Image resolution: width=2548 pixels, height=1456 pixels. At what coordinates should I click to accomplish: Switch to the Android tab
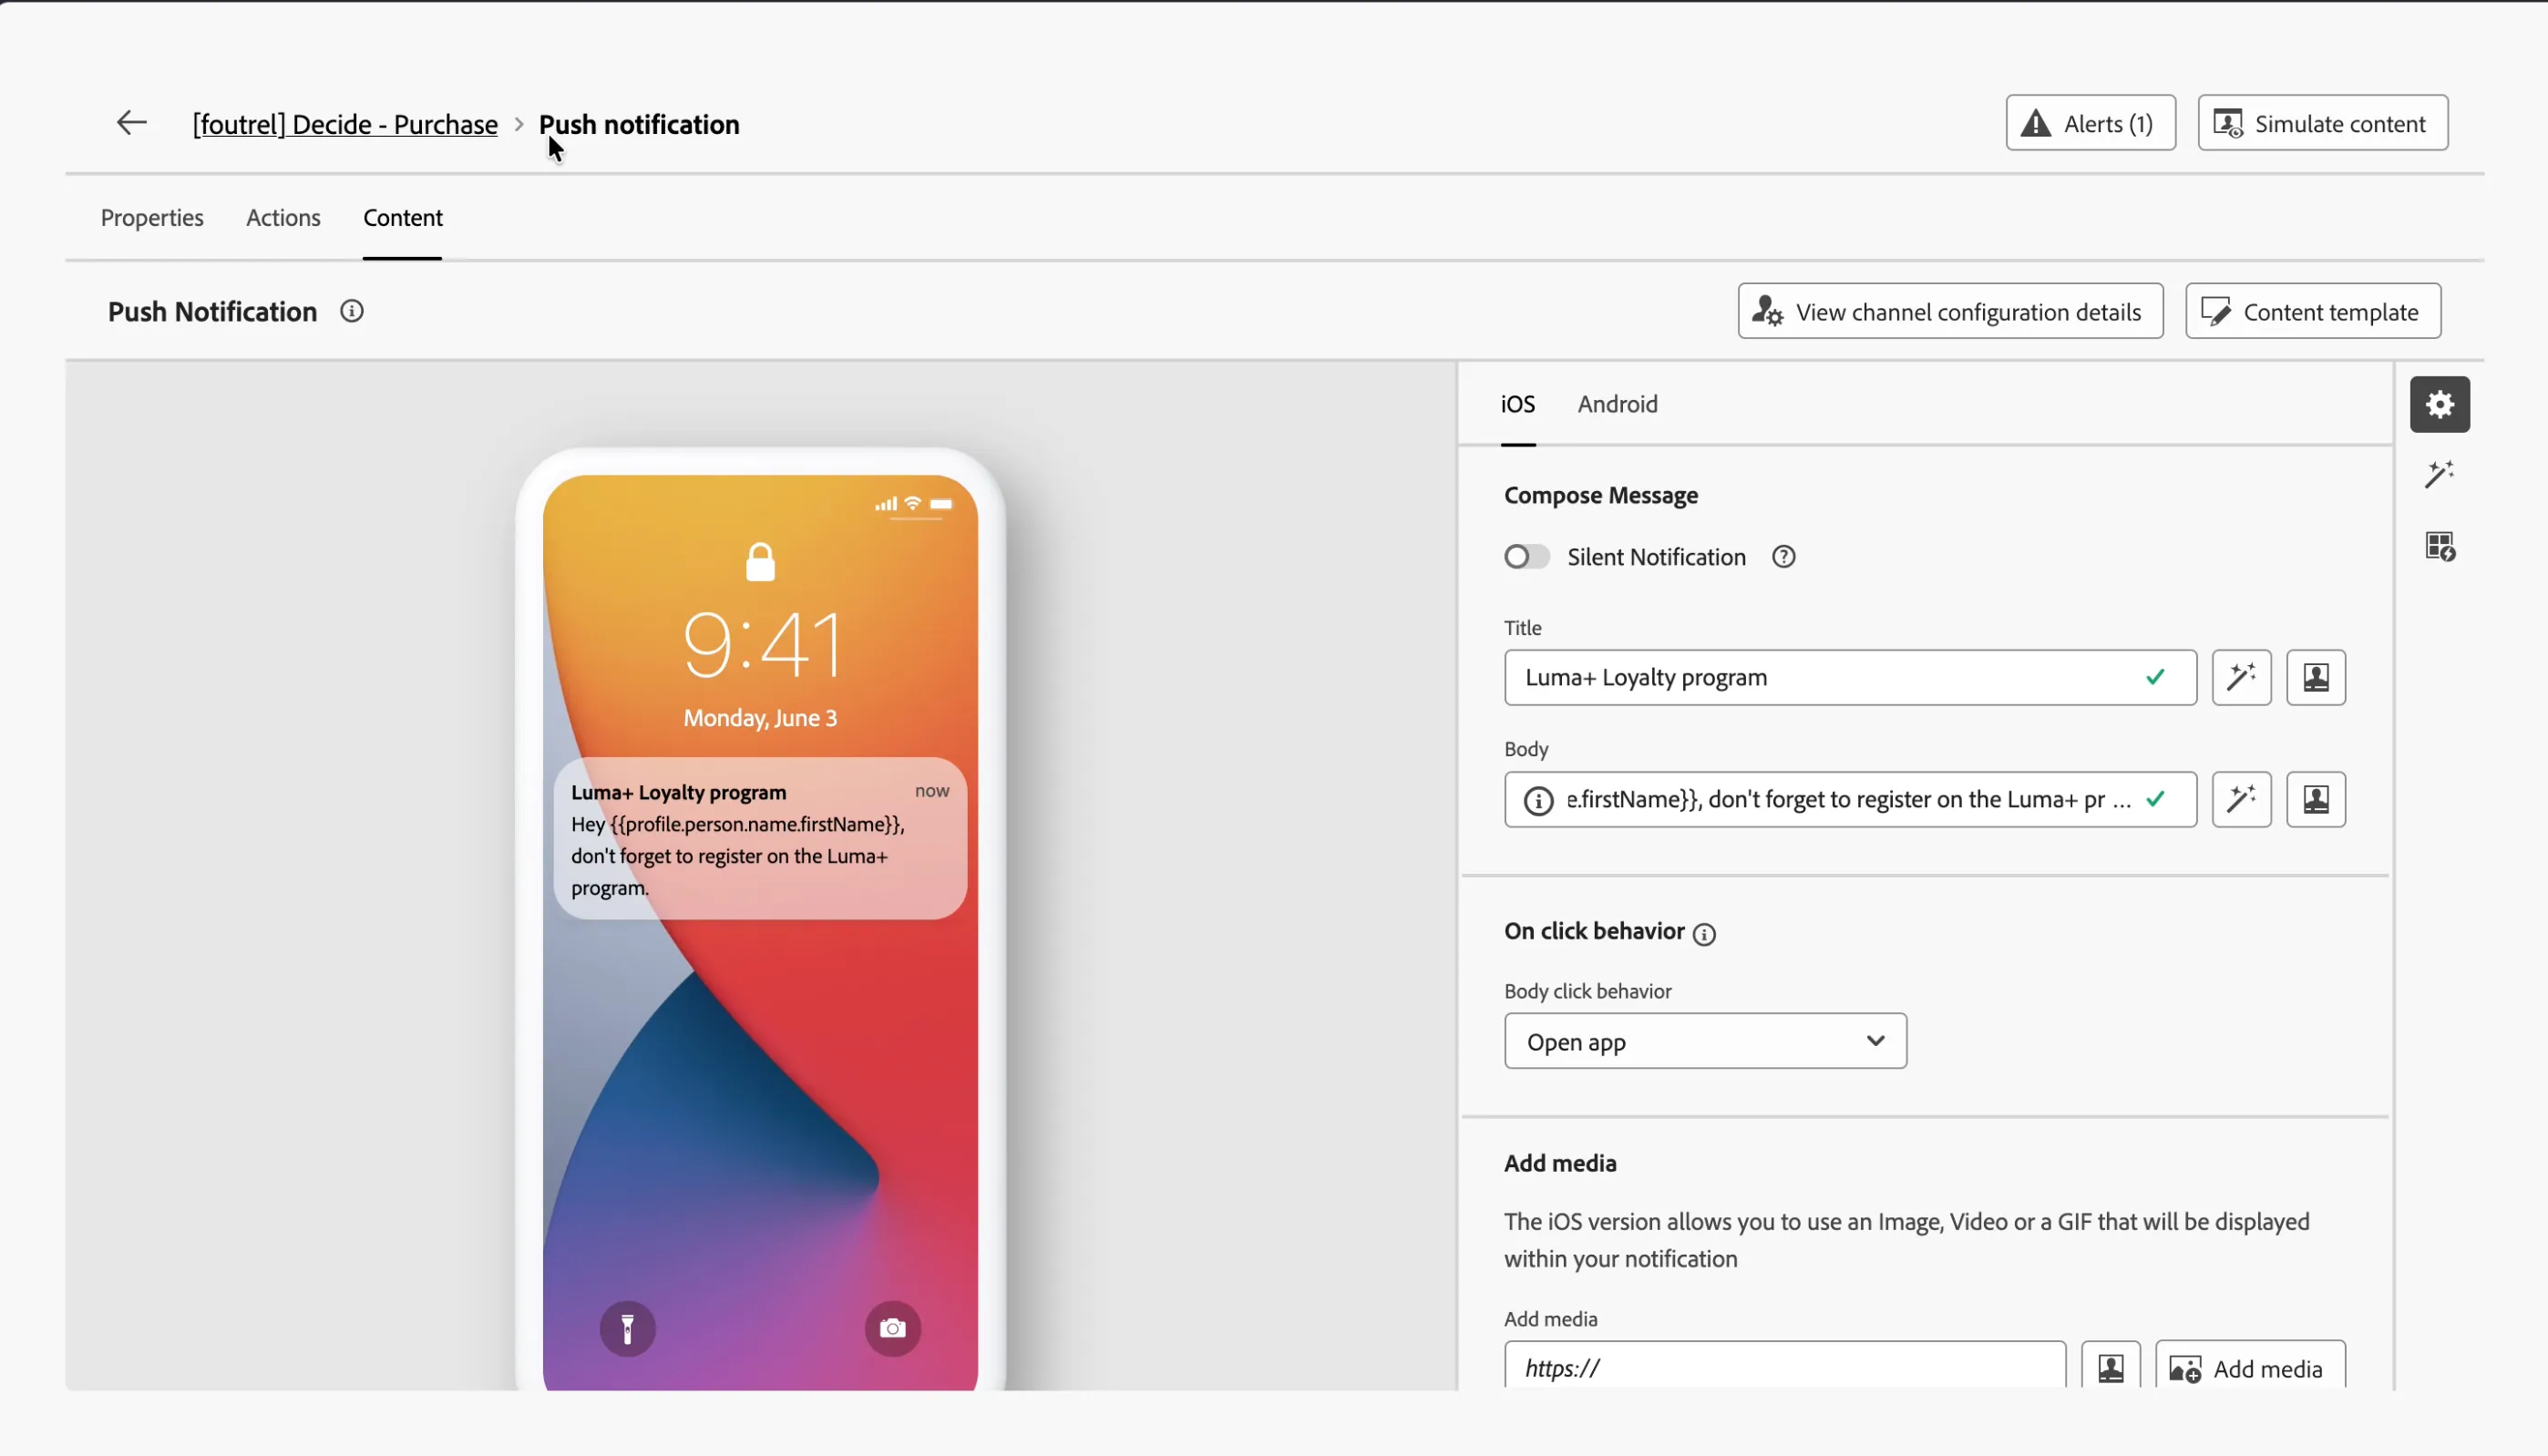[x=1617, y=404]
